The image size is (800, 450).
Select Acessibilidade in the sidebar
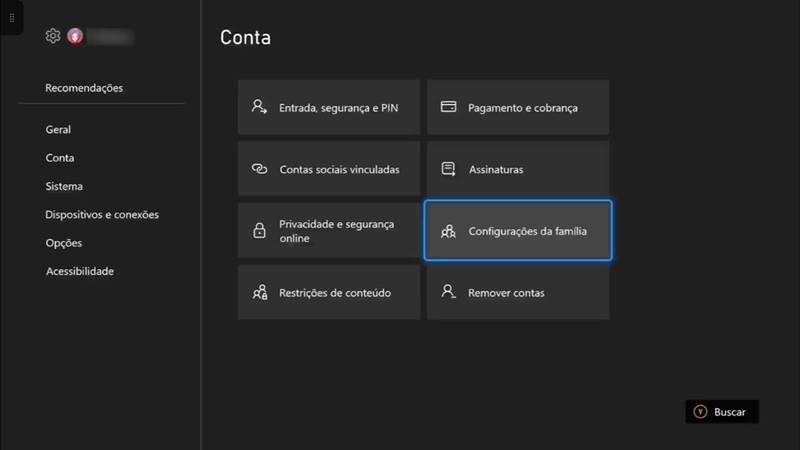pos(80,271)
